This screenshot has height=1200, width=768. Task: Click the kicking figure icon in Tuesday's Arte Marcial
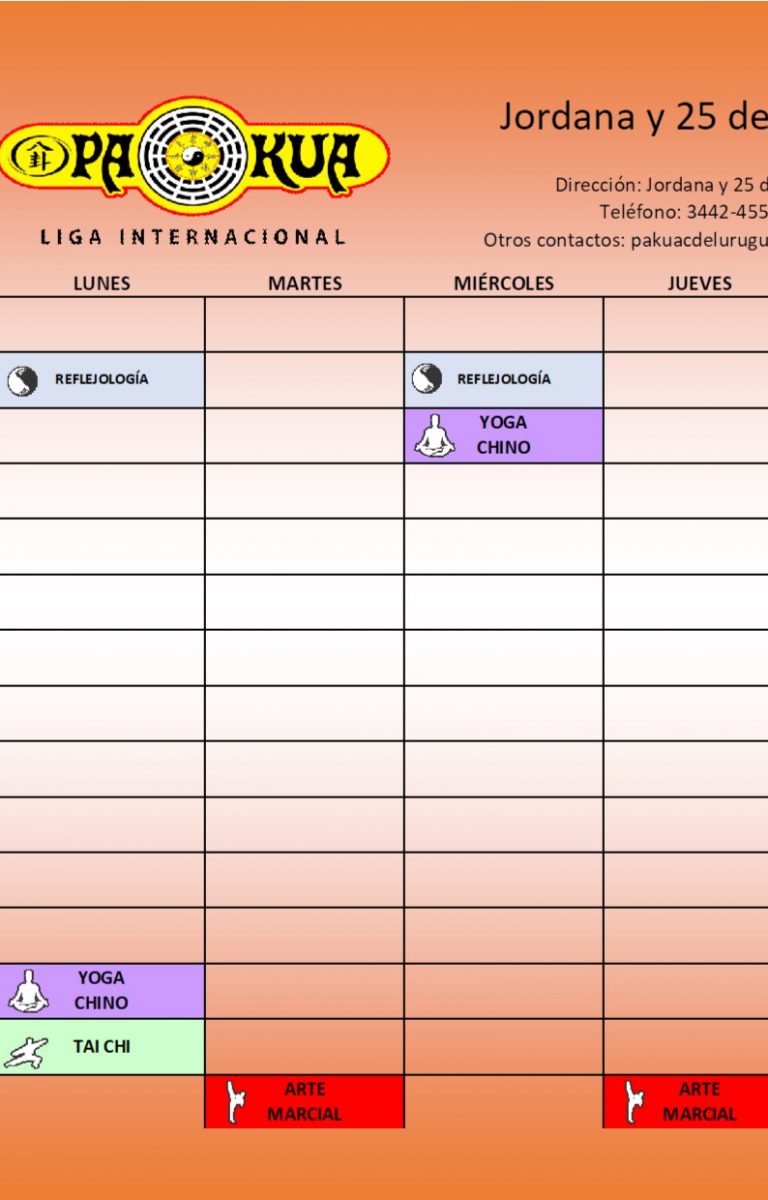[236, 1101]
